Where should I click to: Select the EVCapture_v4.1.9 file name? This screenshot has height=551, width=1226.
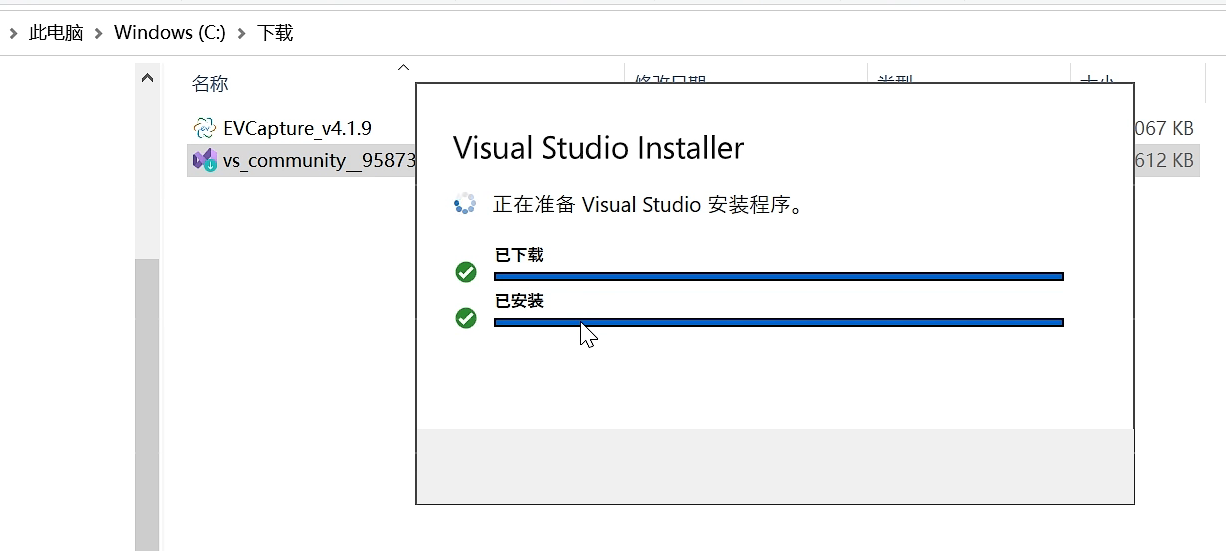point(298,128)
